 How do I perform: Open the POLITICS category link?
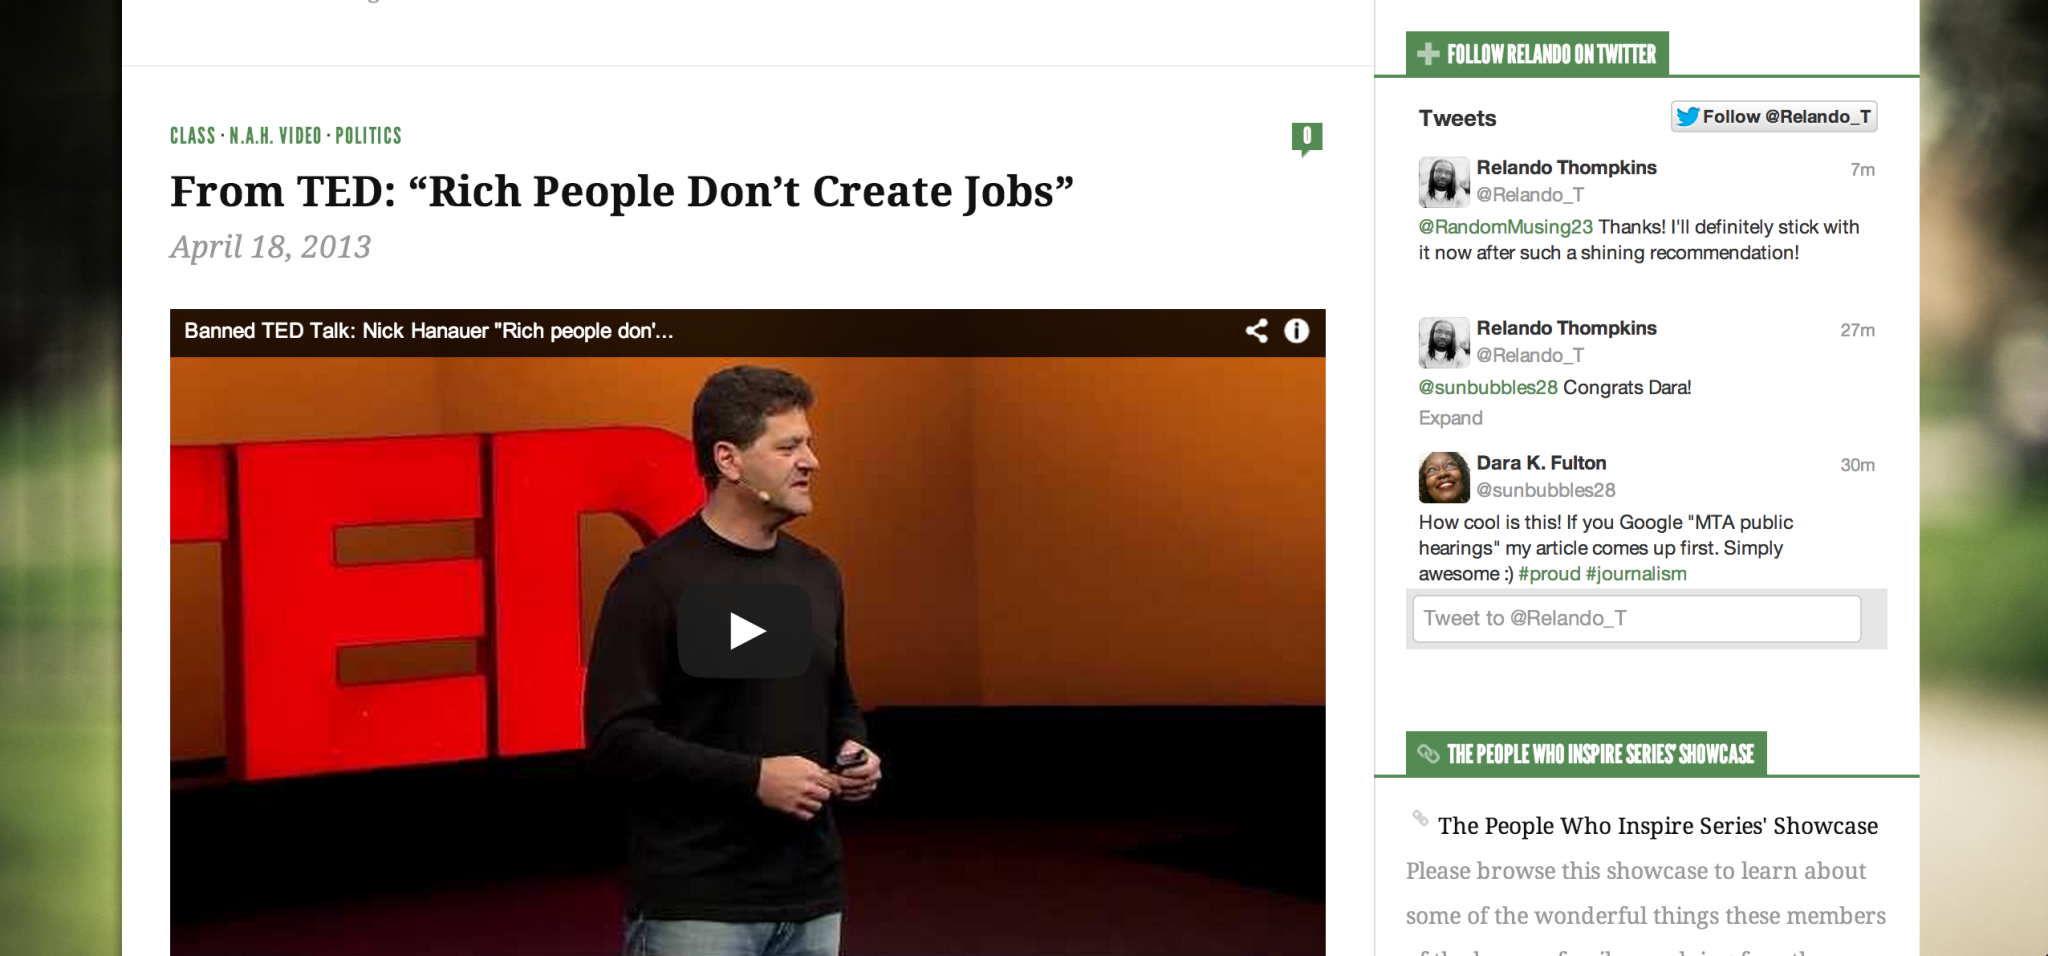coord(368,136)
